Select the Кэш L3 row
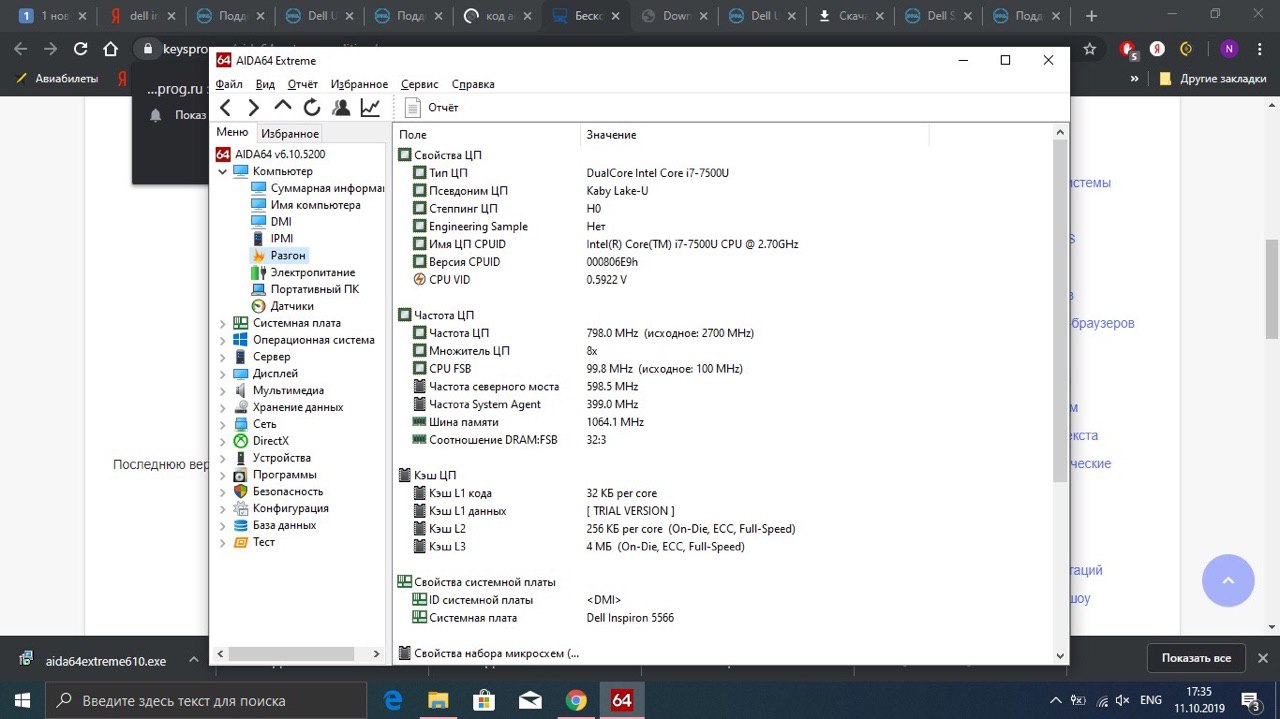Screen dimensions: 1280x719 click(724, 547)
